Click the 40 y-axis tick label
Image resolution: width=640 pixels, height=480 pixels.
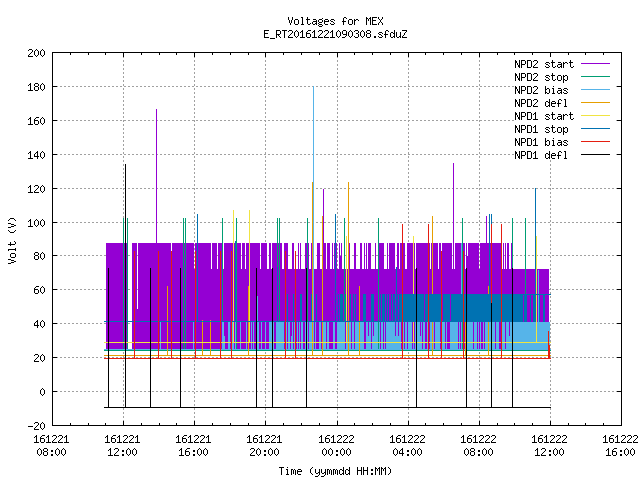click(x=39, y=324)
